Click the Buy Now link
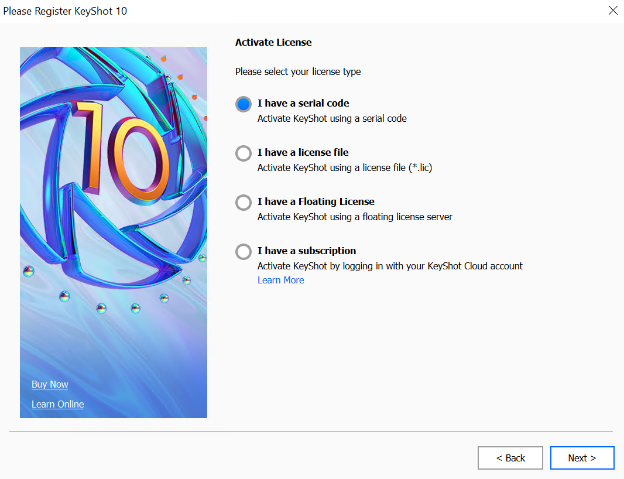The width and height of the screenshot is (624, 479). tap(50, 384)
